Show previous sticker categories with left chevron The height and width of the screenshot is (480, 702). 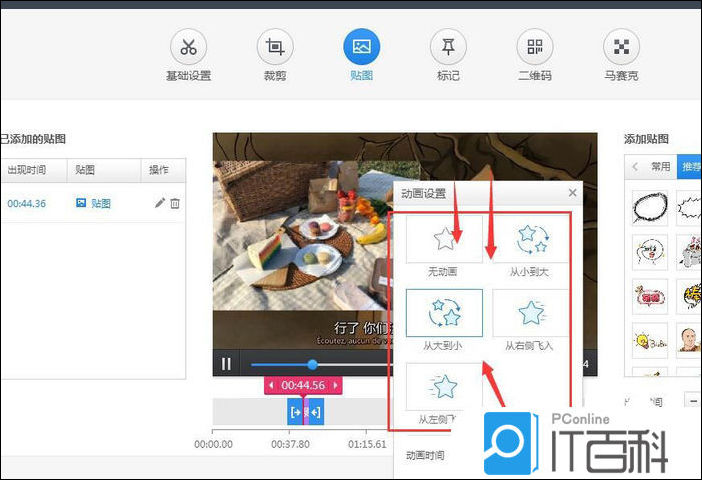(x=635, y=167)
